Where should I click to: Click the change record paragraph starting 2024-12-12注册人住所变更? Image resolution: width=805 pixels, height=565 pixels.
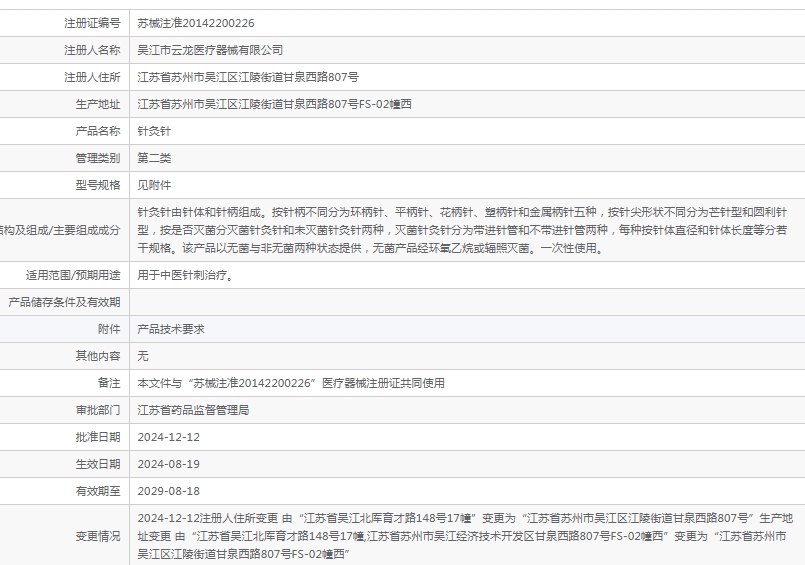pos(465,536)
